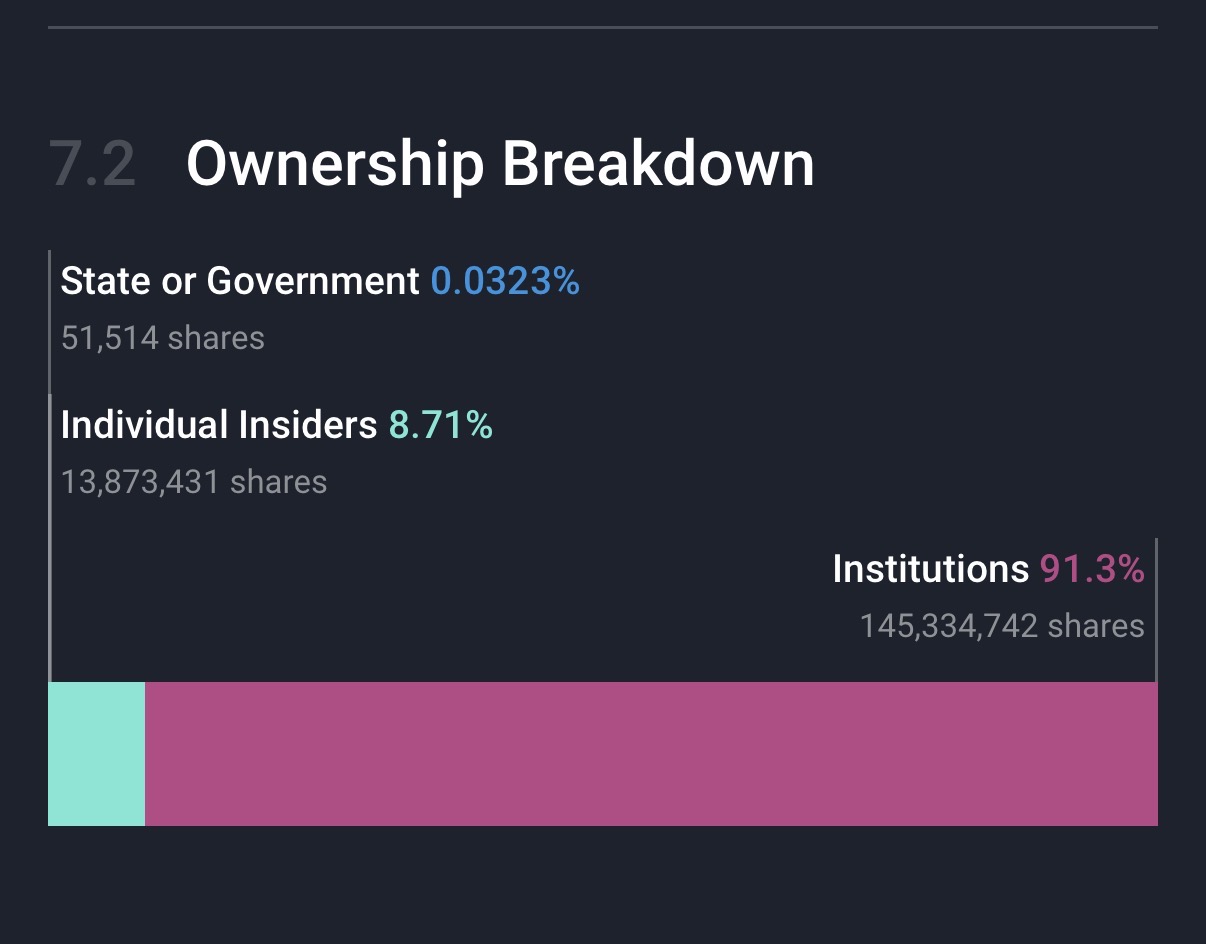
Task: Click the teal Individual Insiders bar segment
Action: (x=96, y=754)
